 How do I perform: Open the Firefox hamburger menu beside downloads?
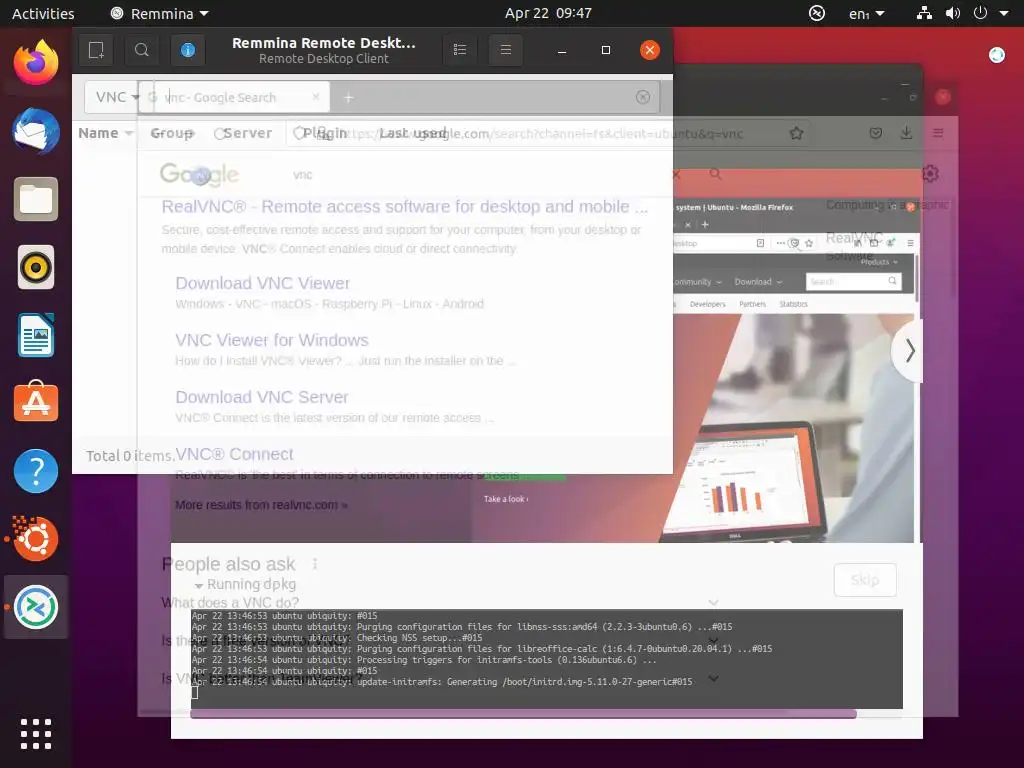pyautogui.click(x=938, y=133)
